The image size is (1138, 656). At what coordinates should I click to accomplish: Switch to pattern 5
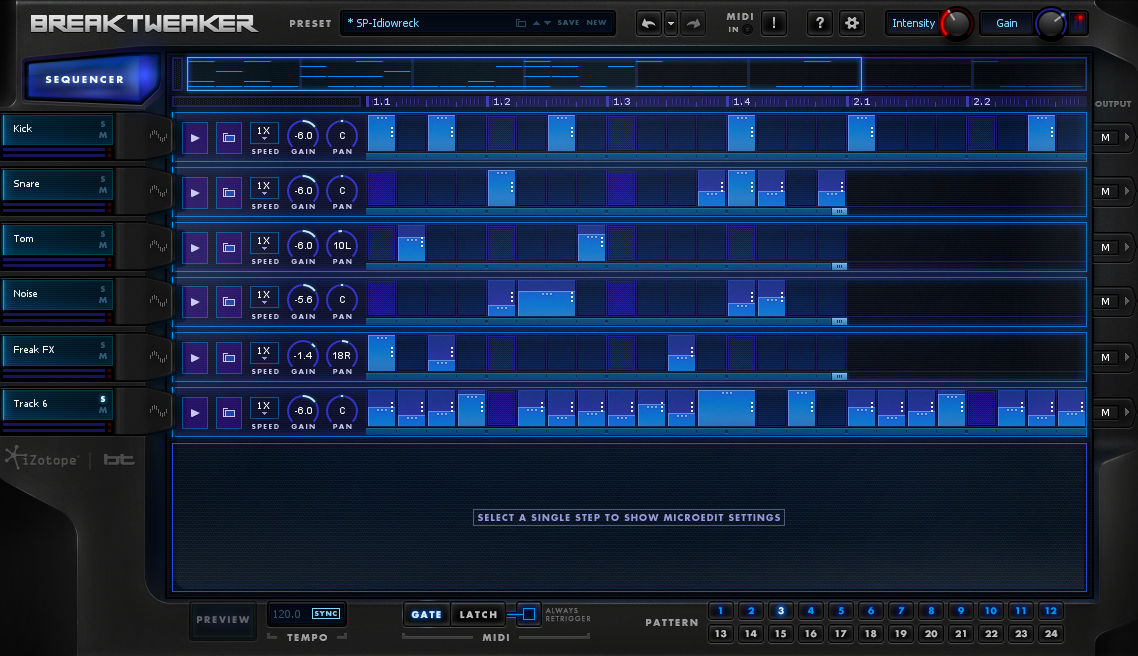pyautogui.click(x=841, y=611)
